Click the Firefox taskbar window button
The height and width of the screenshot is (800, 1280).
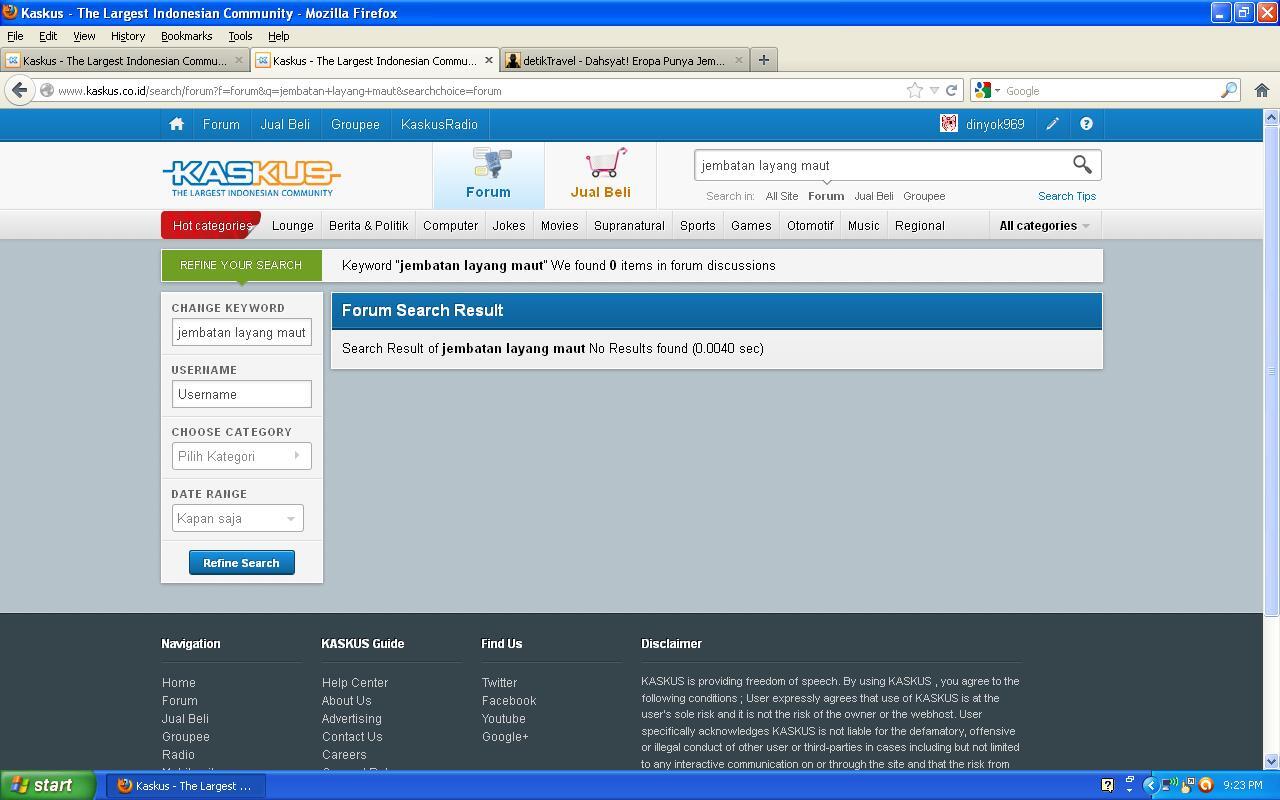[x=186, y=785]
